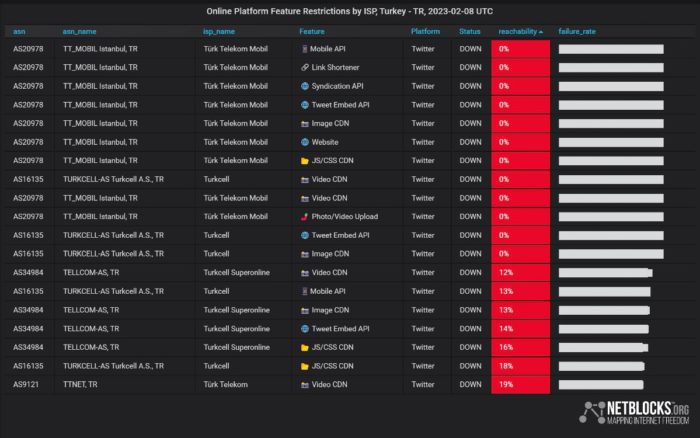700x438 pixels.
Task: Sort by the asn column header
Action: tap(19, 31)
